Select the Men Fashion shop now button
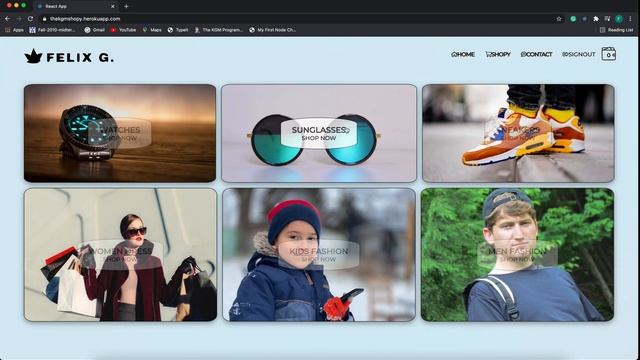The width and height of the screenshot is (640, 360). 517,255
